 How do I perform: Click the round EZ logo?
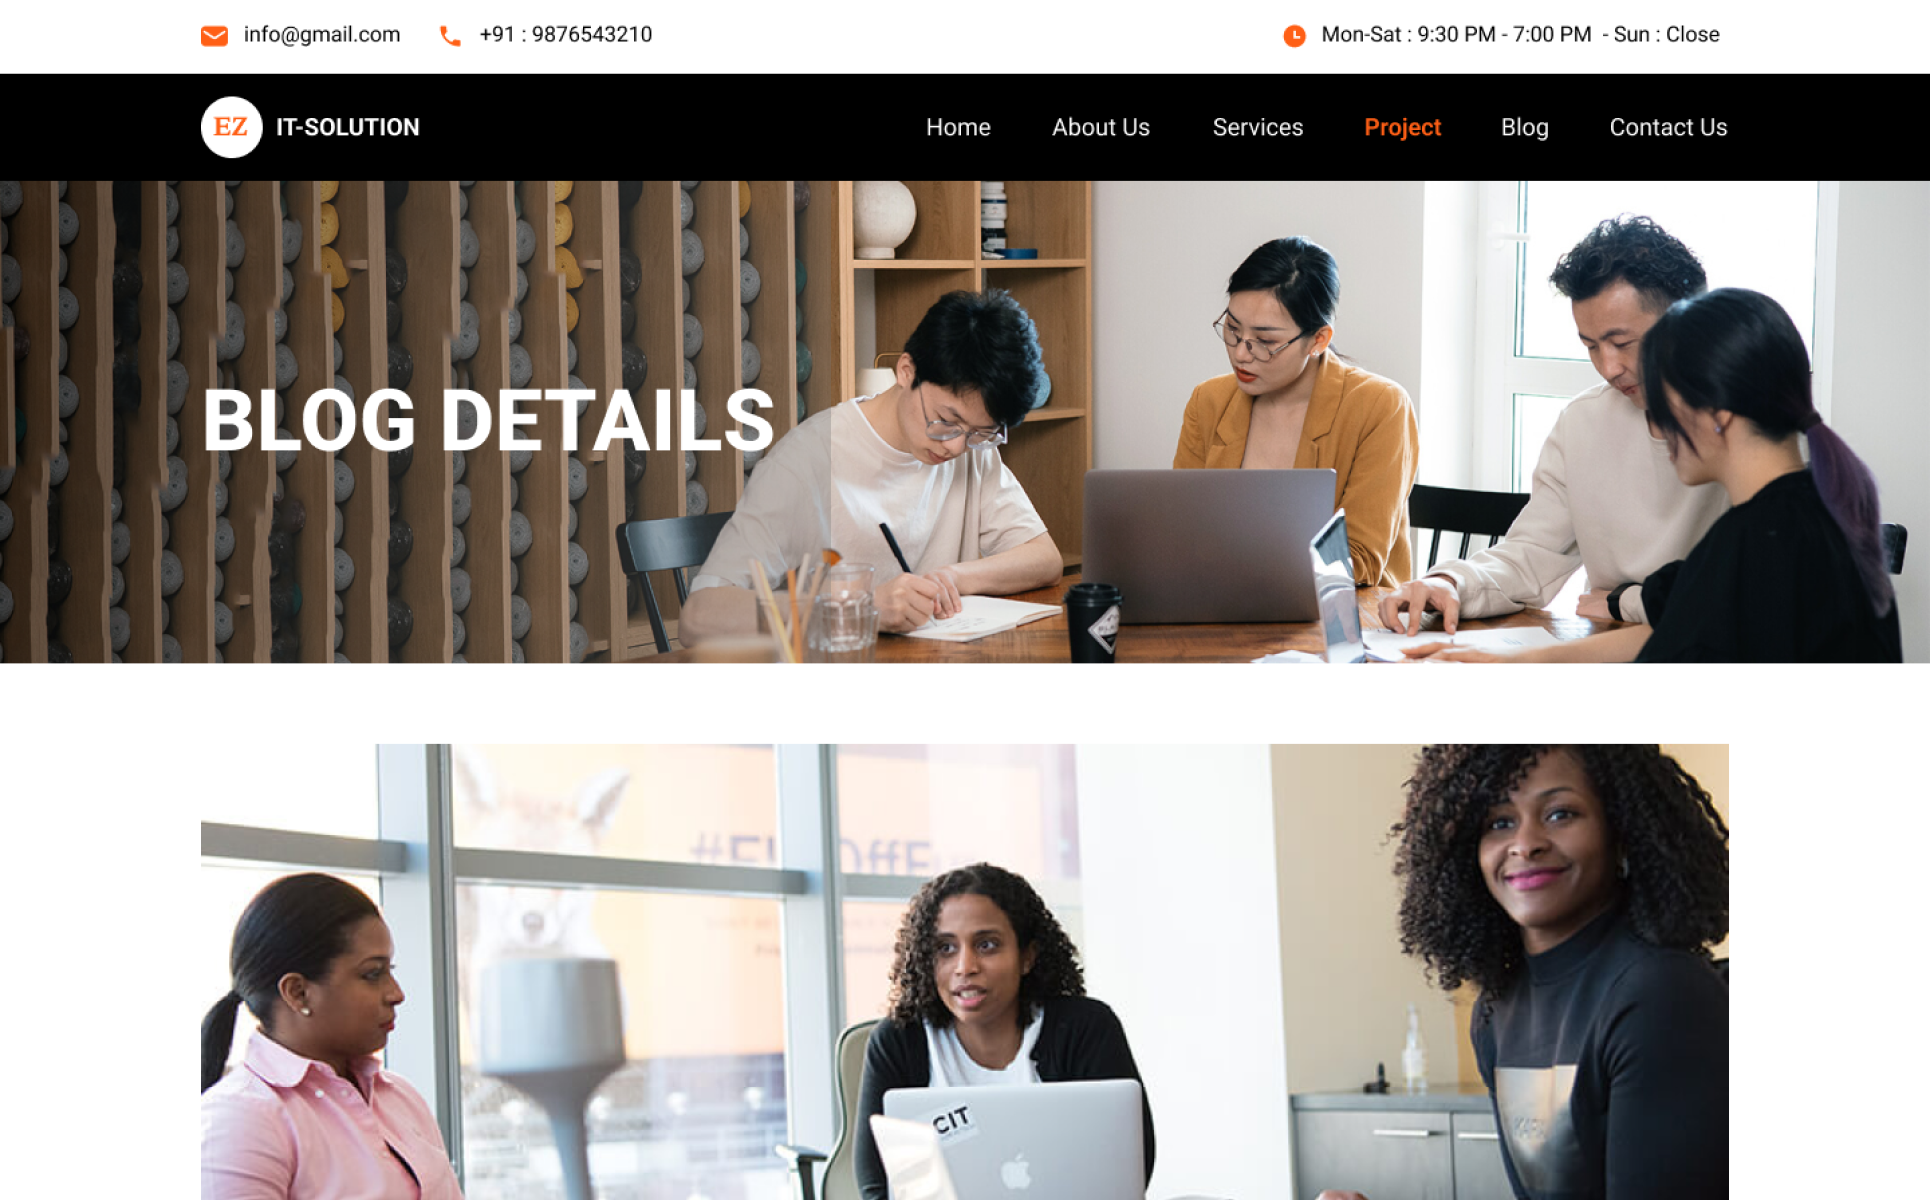[x=231, y=127]
